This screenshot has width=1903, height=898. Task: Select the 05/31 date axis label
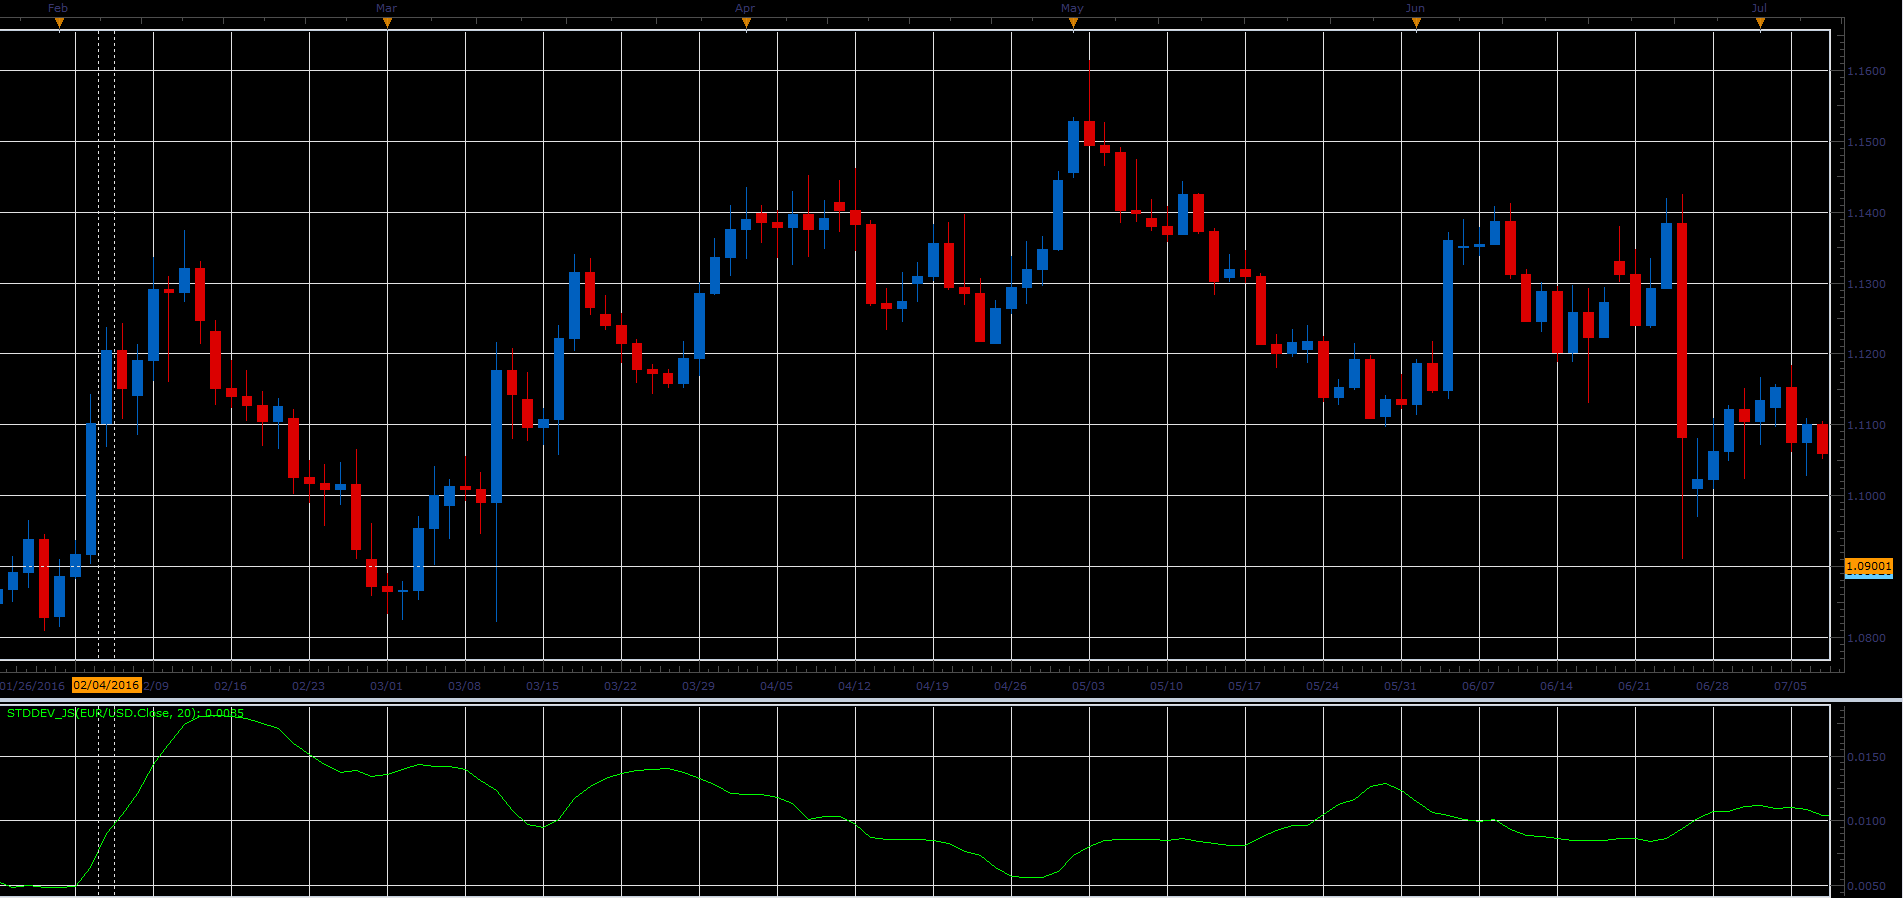pos(1400,686)
